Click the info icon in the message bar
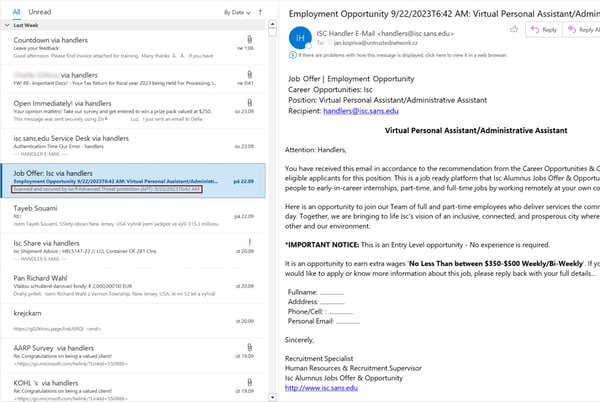 pos(293,55)
